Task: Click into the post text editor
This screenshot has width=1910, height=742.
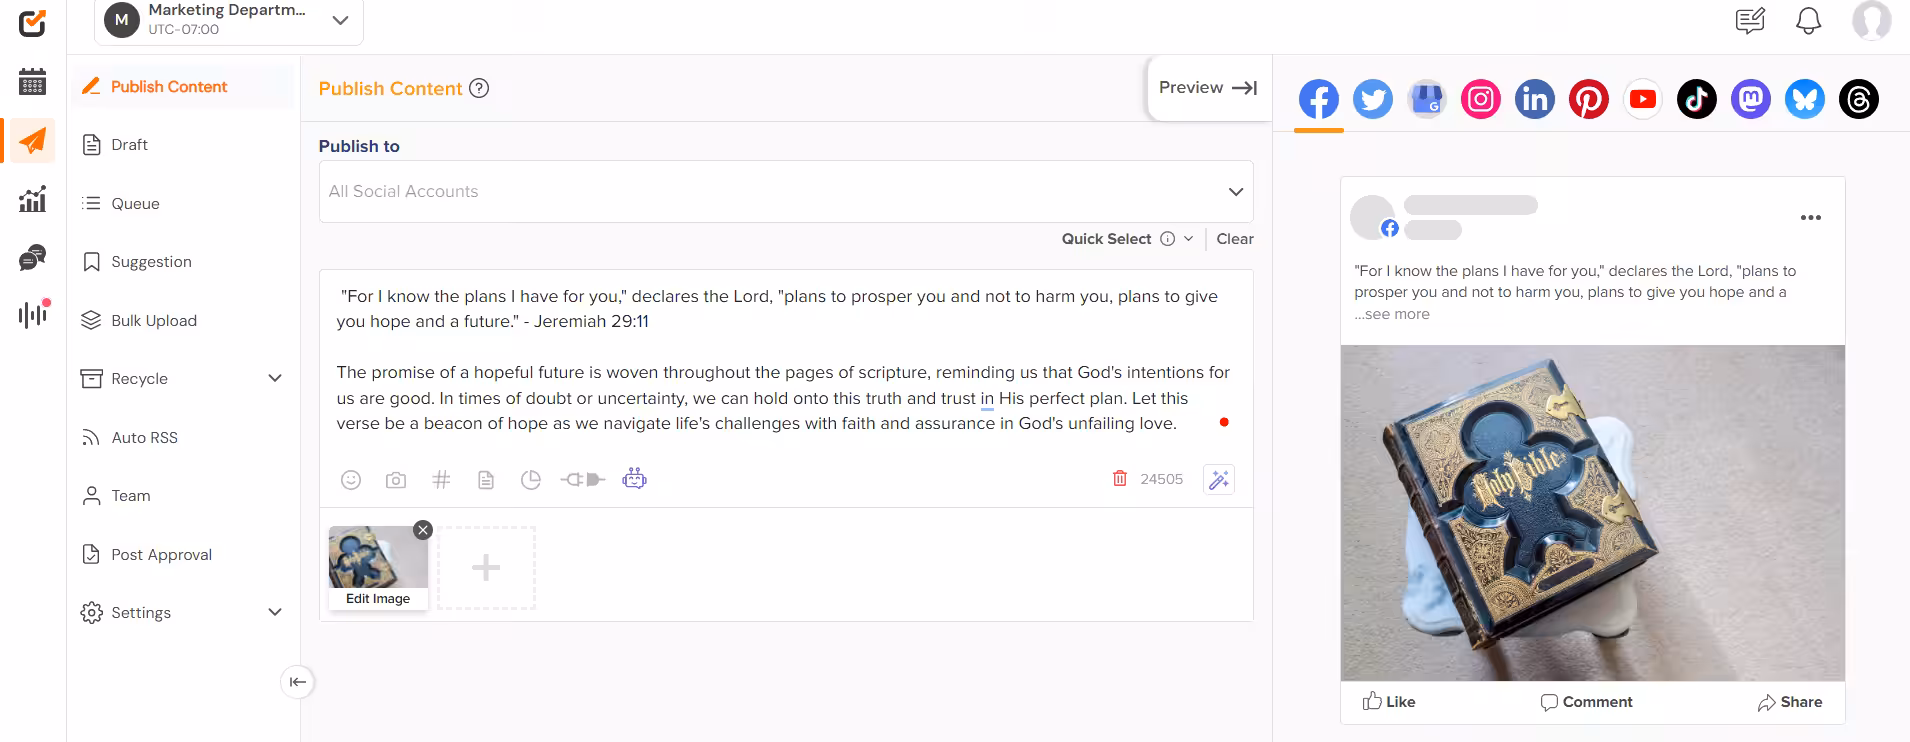Action: click(x=786, y=360)
